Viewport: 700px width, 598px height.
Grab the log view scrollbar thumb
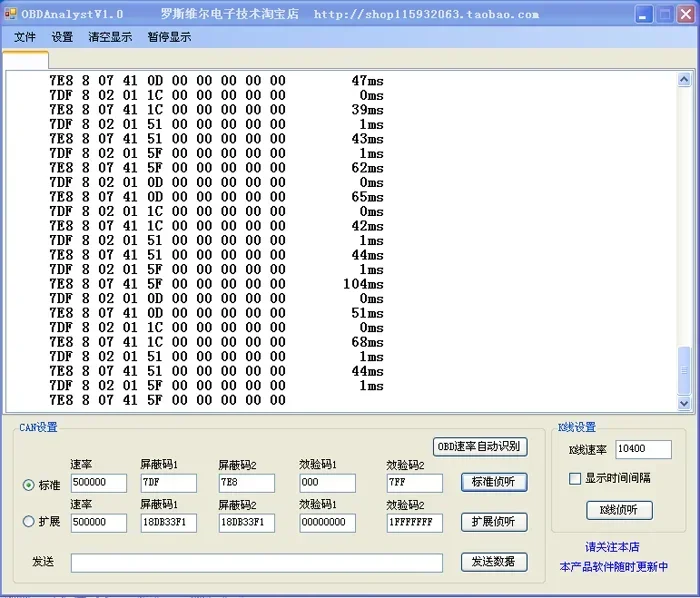[684, 370]
